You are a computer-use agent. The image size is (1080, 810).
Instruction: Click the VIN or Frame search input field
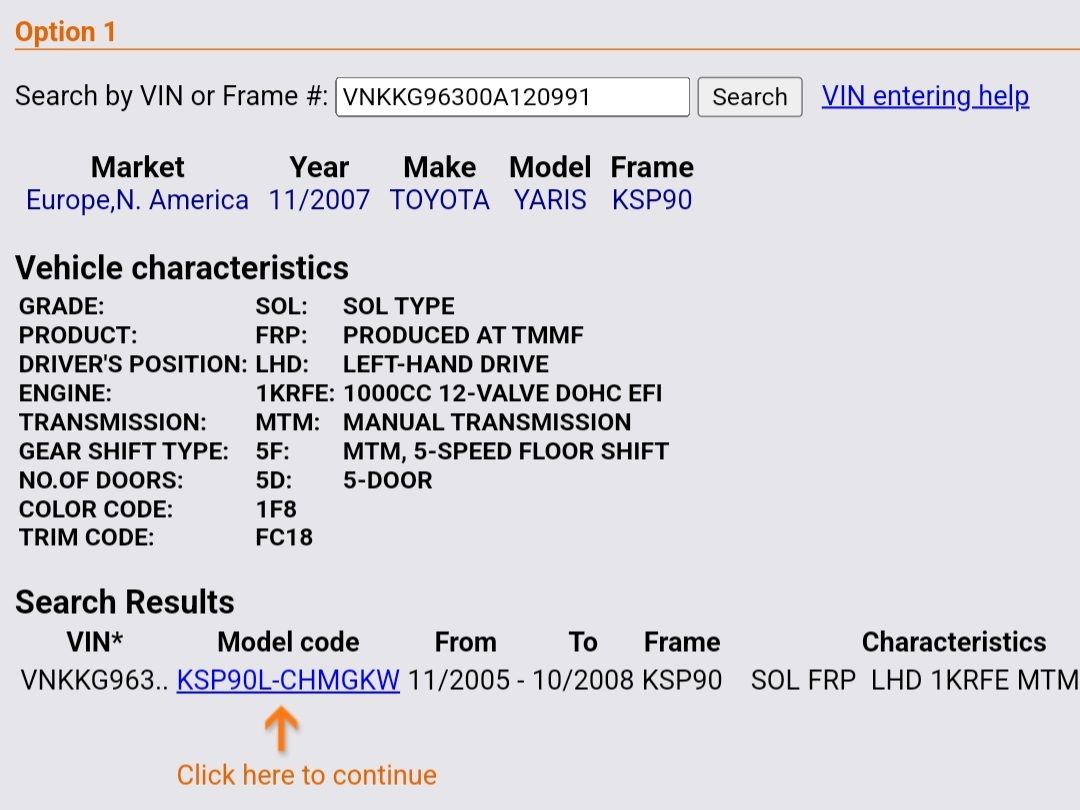512,97
